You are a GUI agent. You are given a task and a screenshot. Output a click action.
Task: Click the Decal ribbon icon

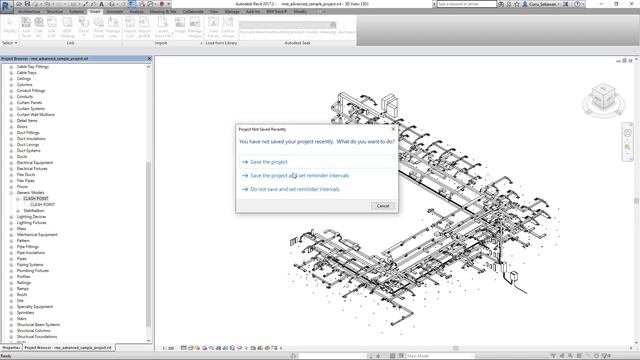84,24
